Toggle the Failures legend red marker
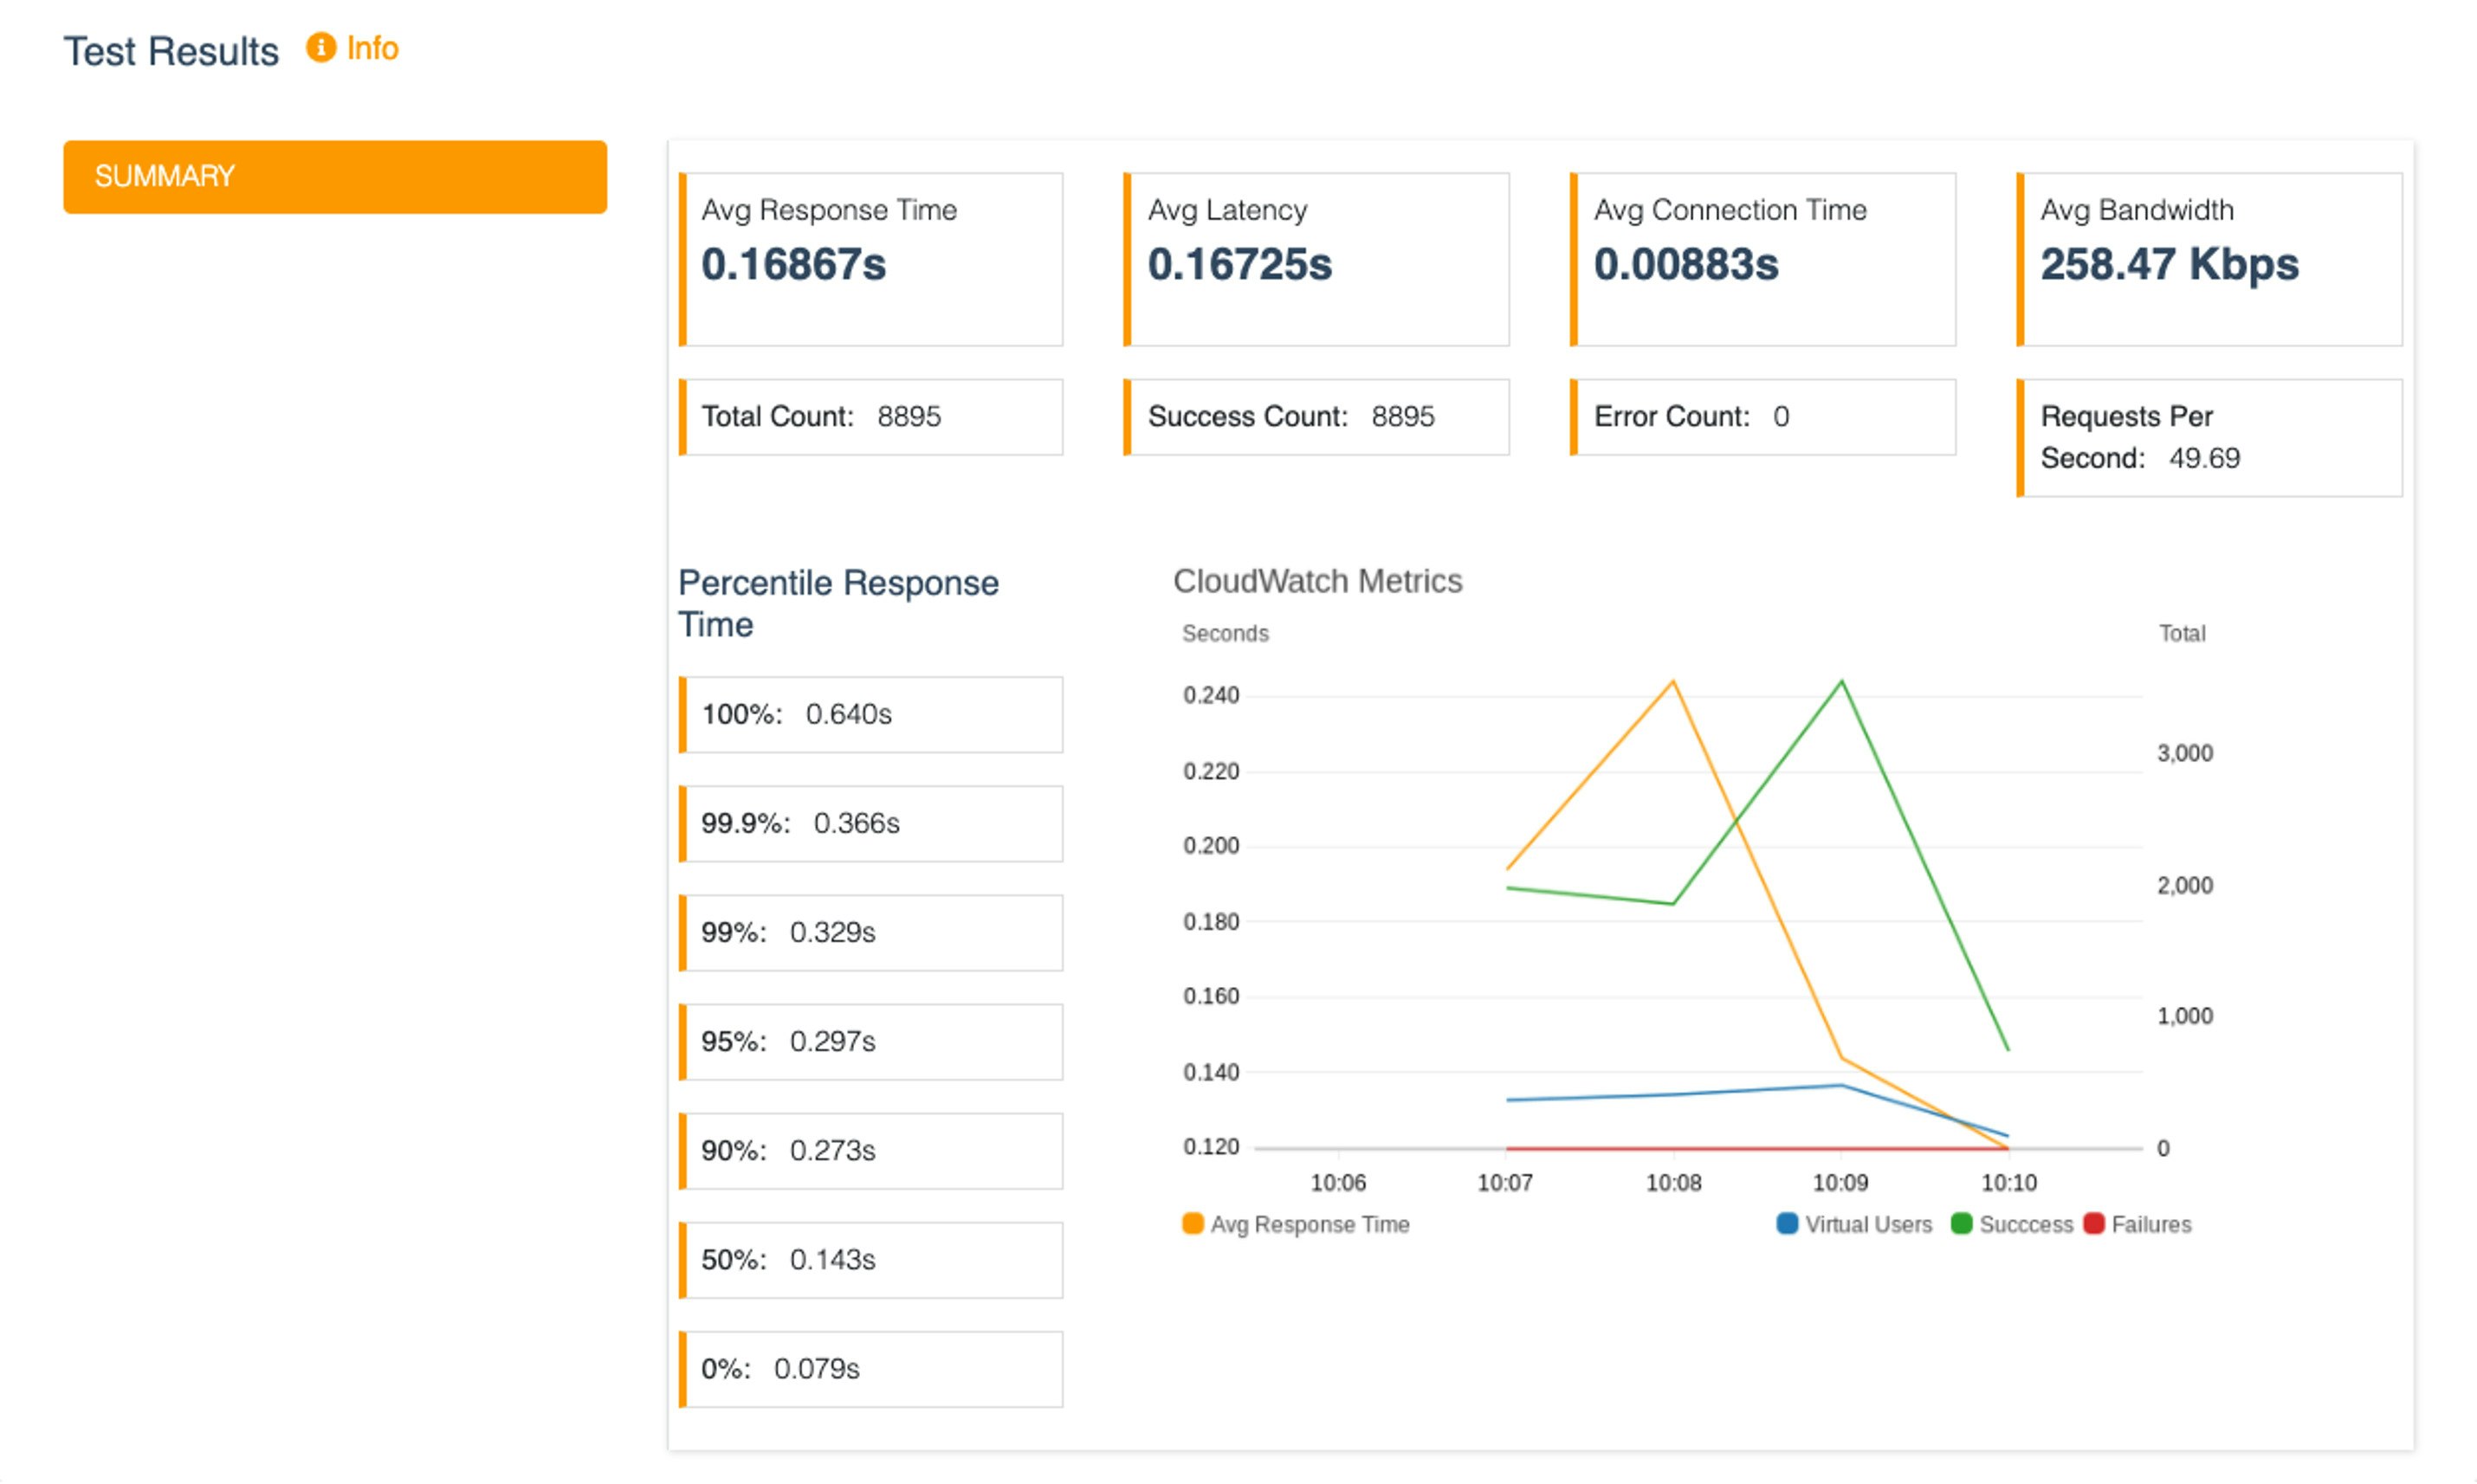Viewport: 2477px width, 1484px height. (2093, 1224)
